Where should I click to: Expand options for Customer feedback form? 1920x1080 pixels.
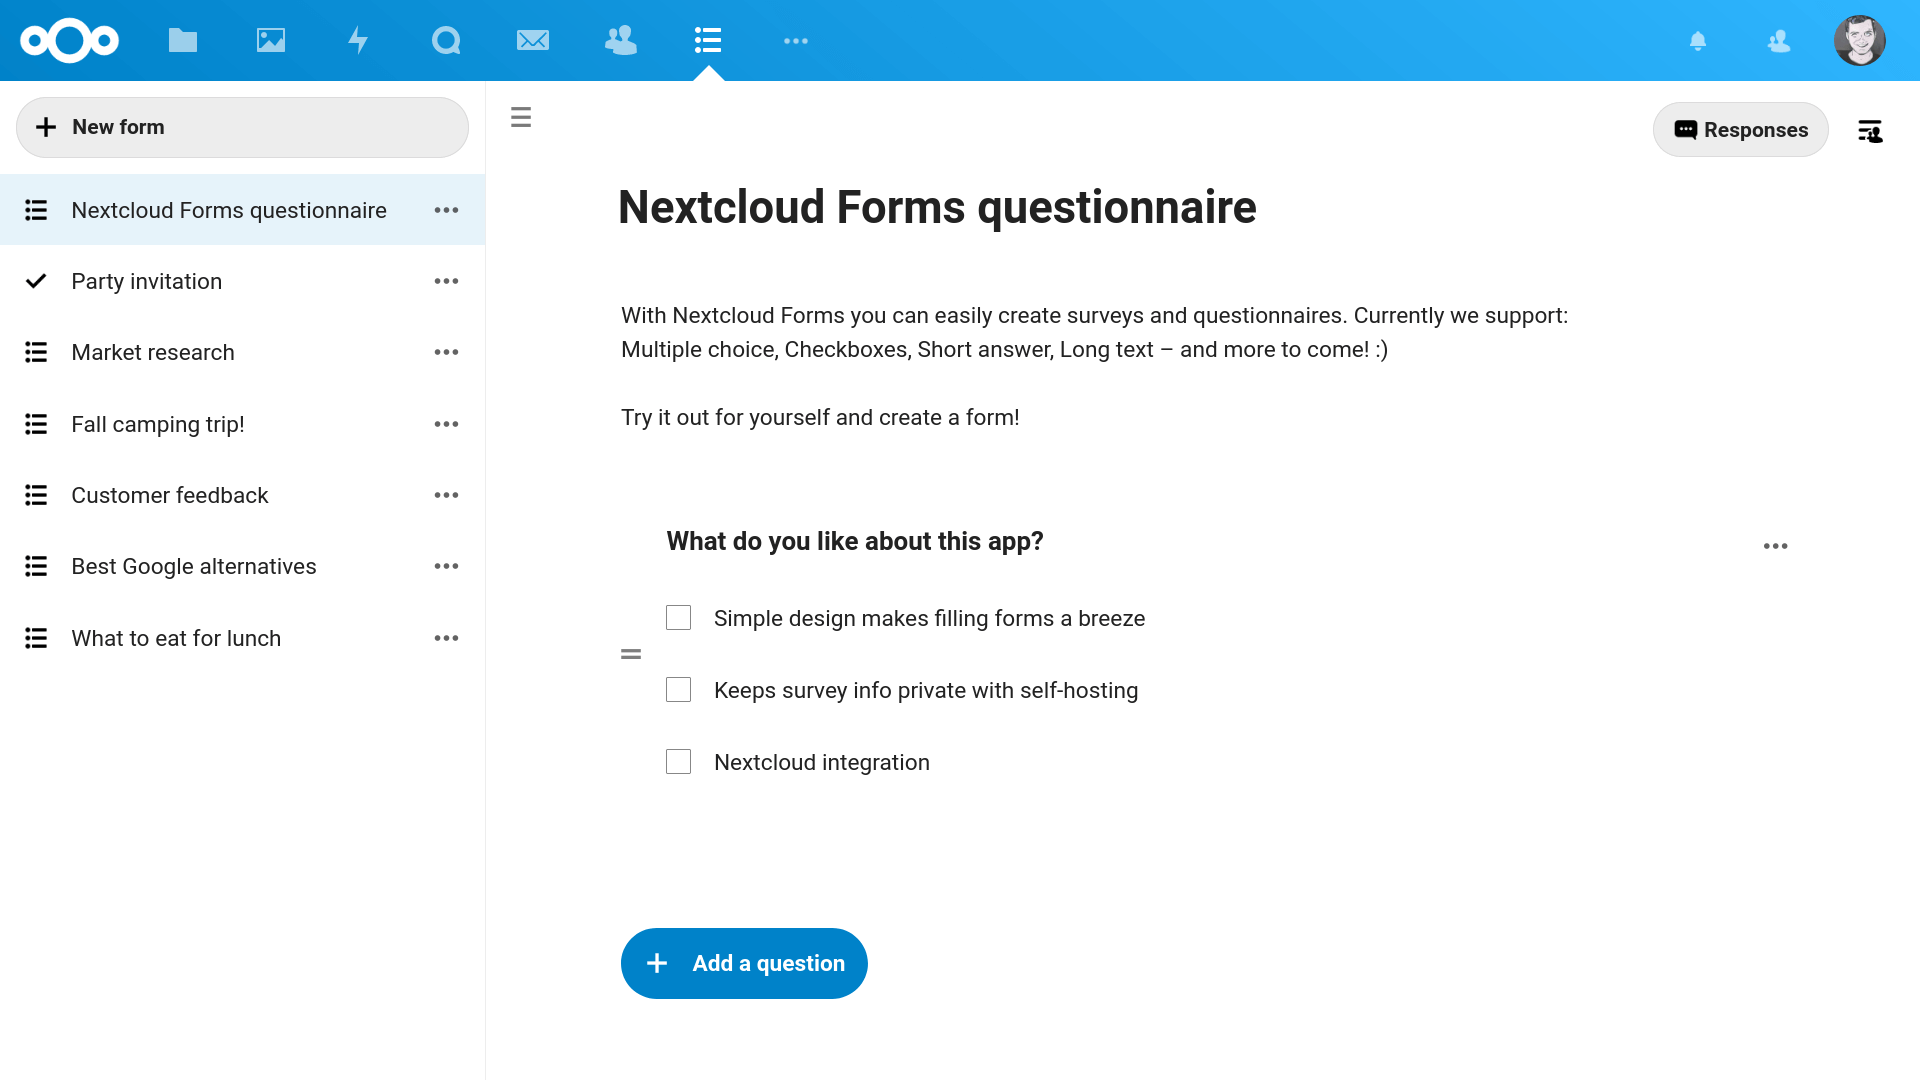(x=448, y=496)
